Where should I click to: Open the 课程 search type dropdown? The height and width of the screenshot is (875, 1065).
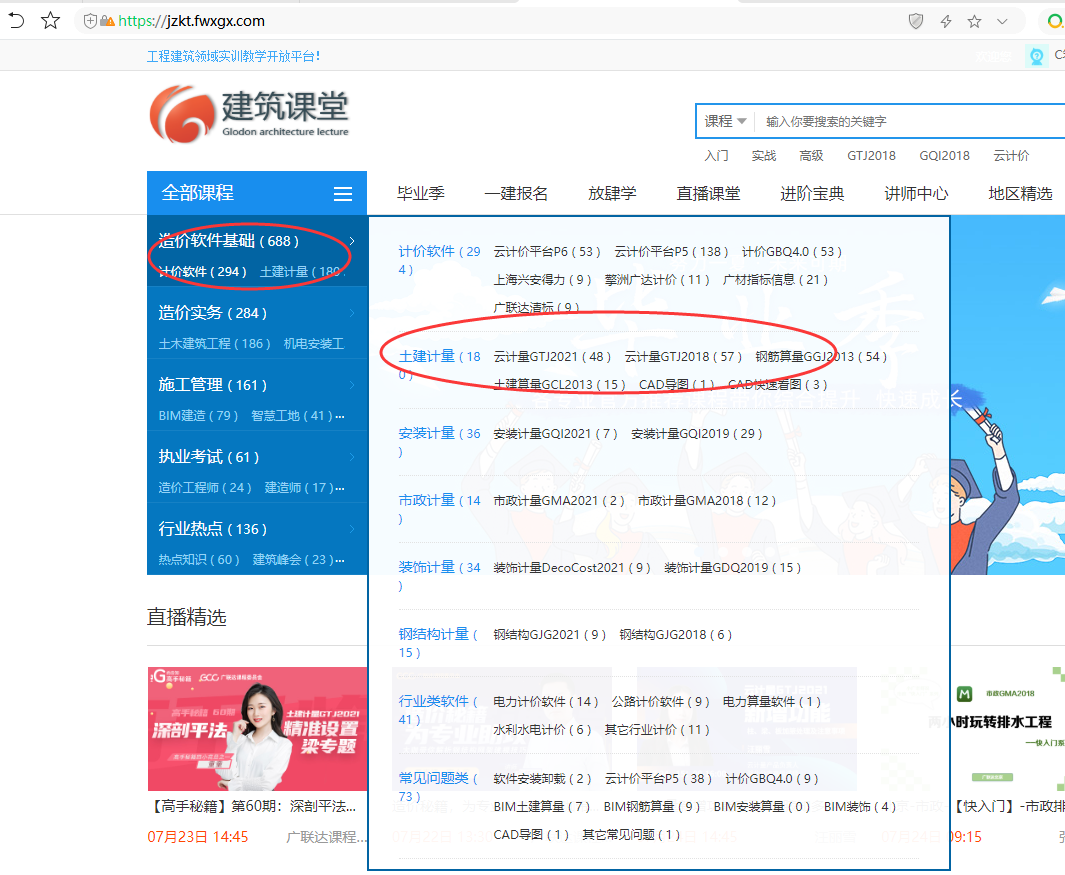coord(725,122)
